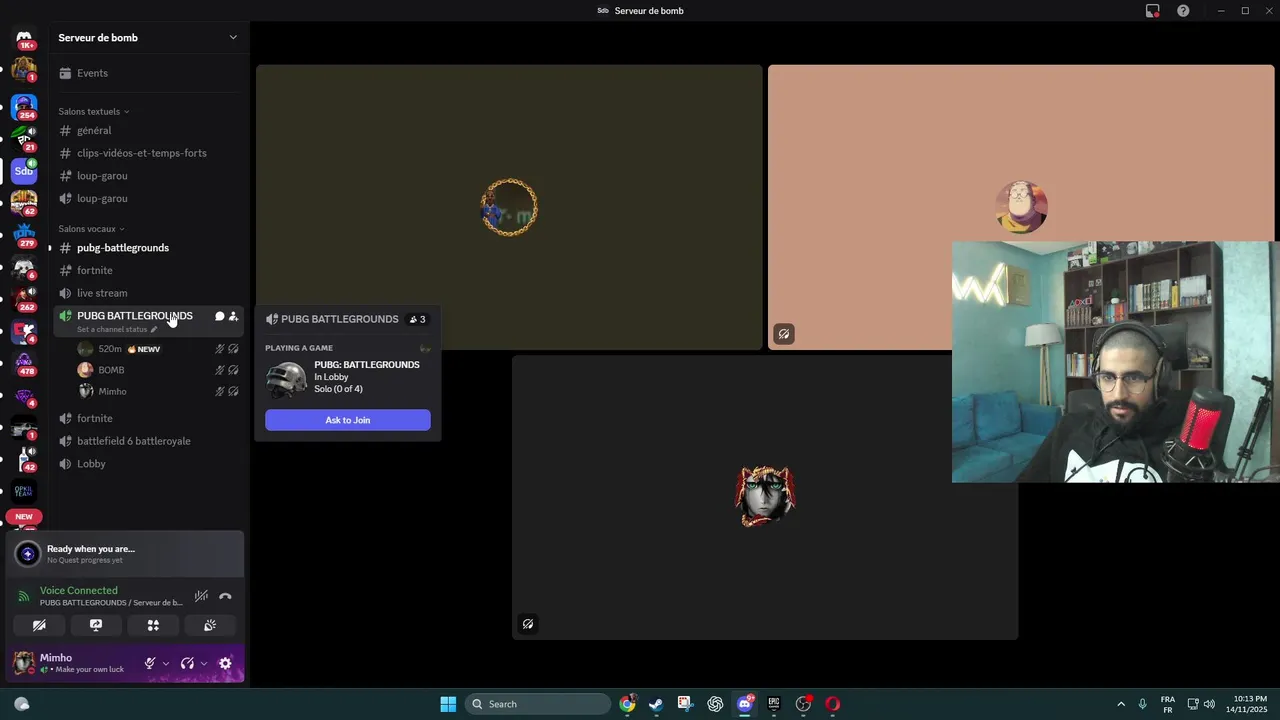
Task: Focus the top-left participant video tile
Action: pos(509,207)
